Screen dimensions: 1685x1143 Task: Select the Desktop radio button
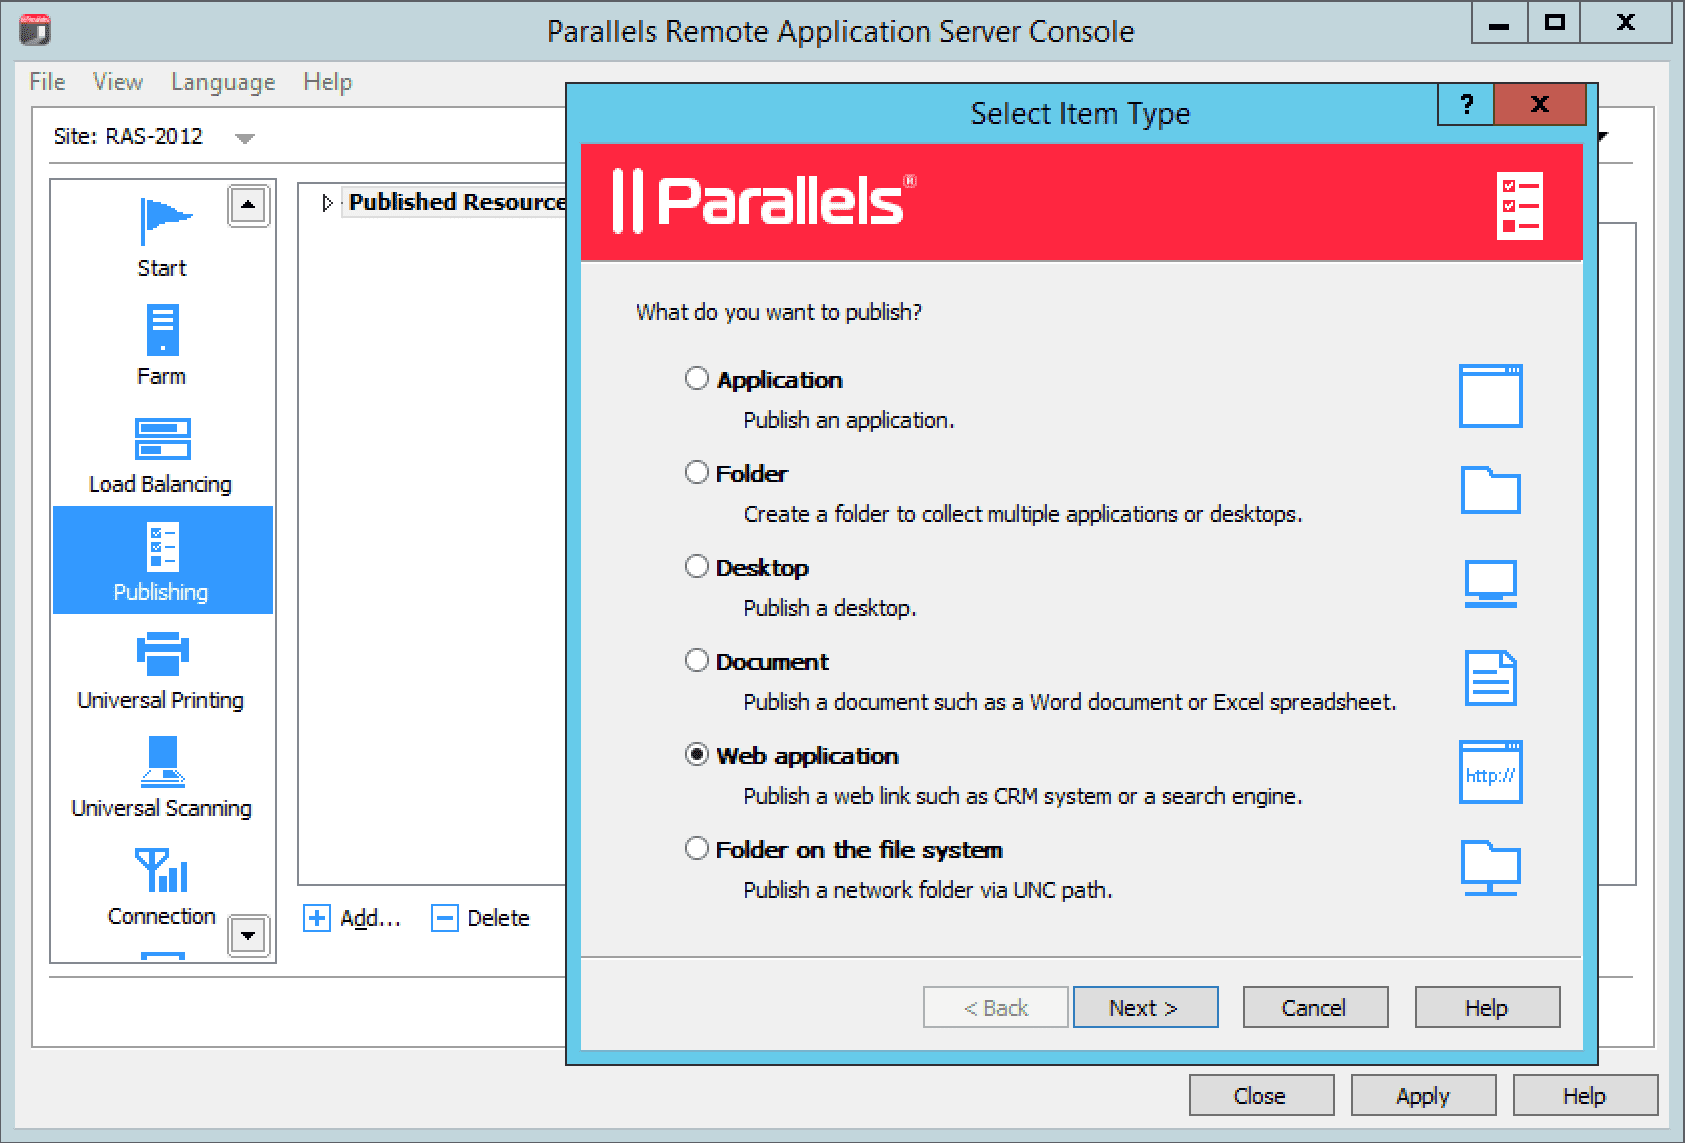click(697, 566)
